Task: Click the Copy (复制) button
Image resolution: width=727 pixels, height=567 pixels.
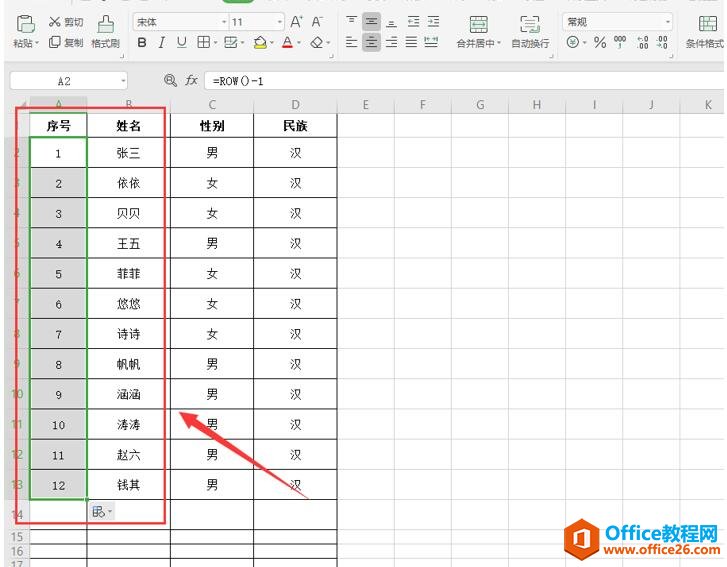Action: pos(66,43)
